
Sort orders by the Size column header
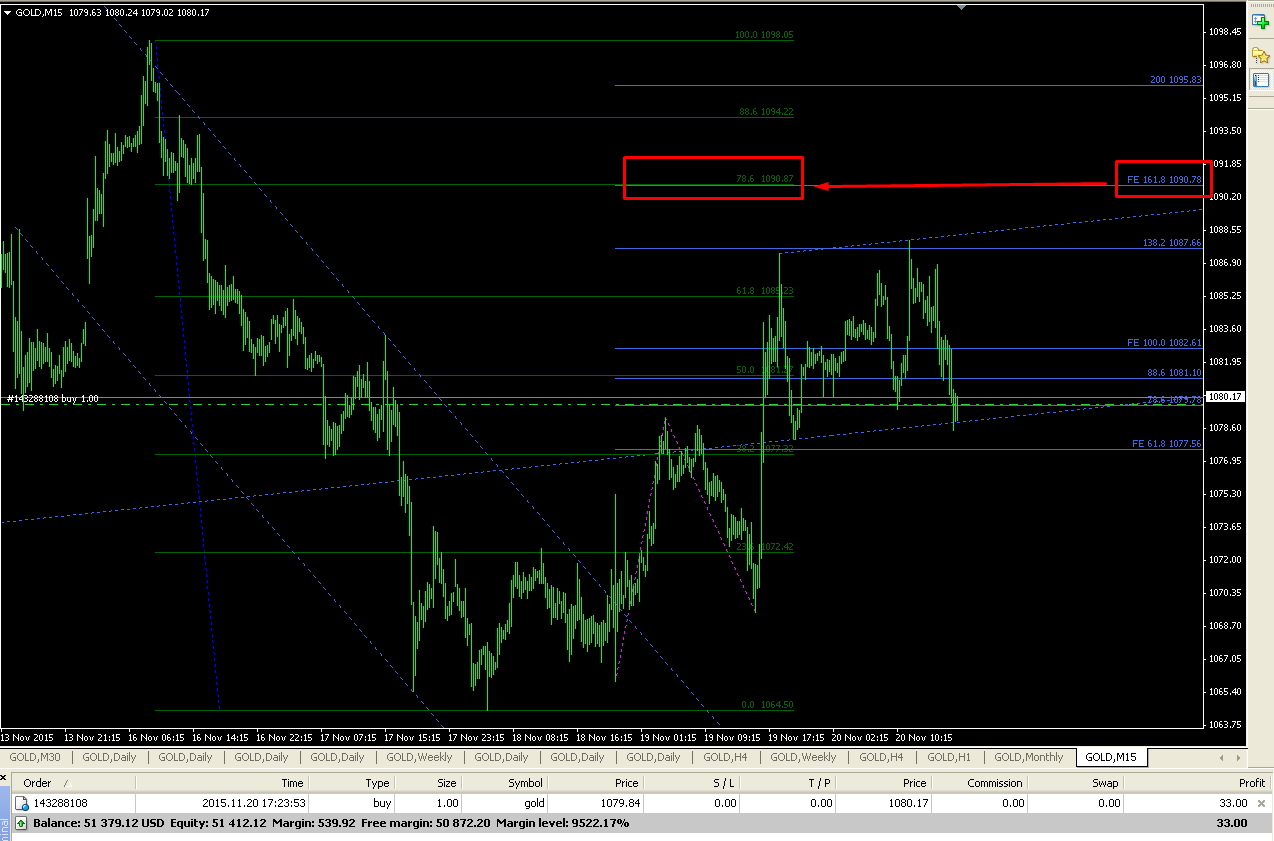pos(446,783)
